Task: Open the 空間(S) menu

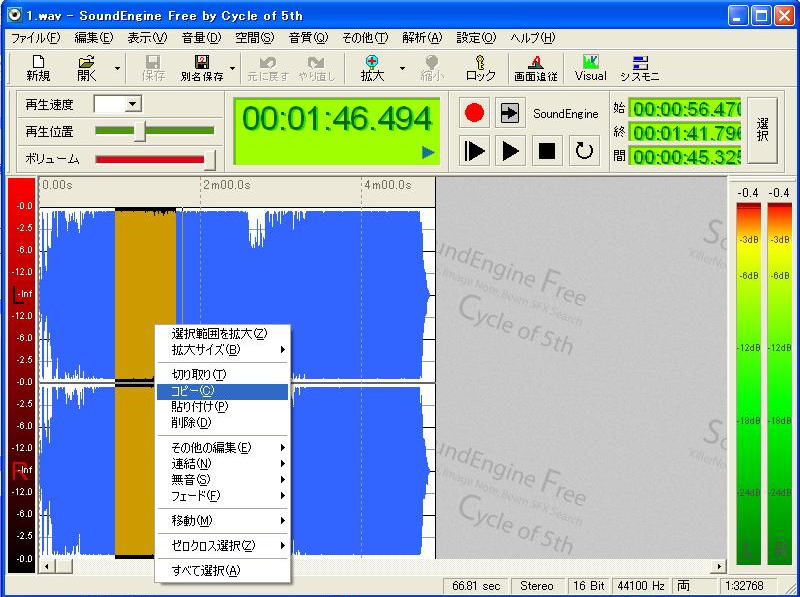Action: tap(255, 38)
